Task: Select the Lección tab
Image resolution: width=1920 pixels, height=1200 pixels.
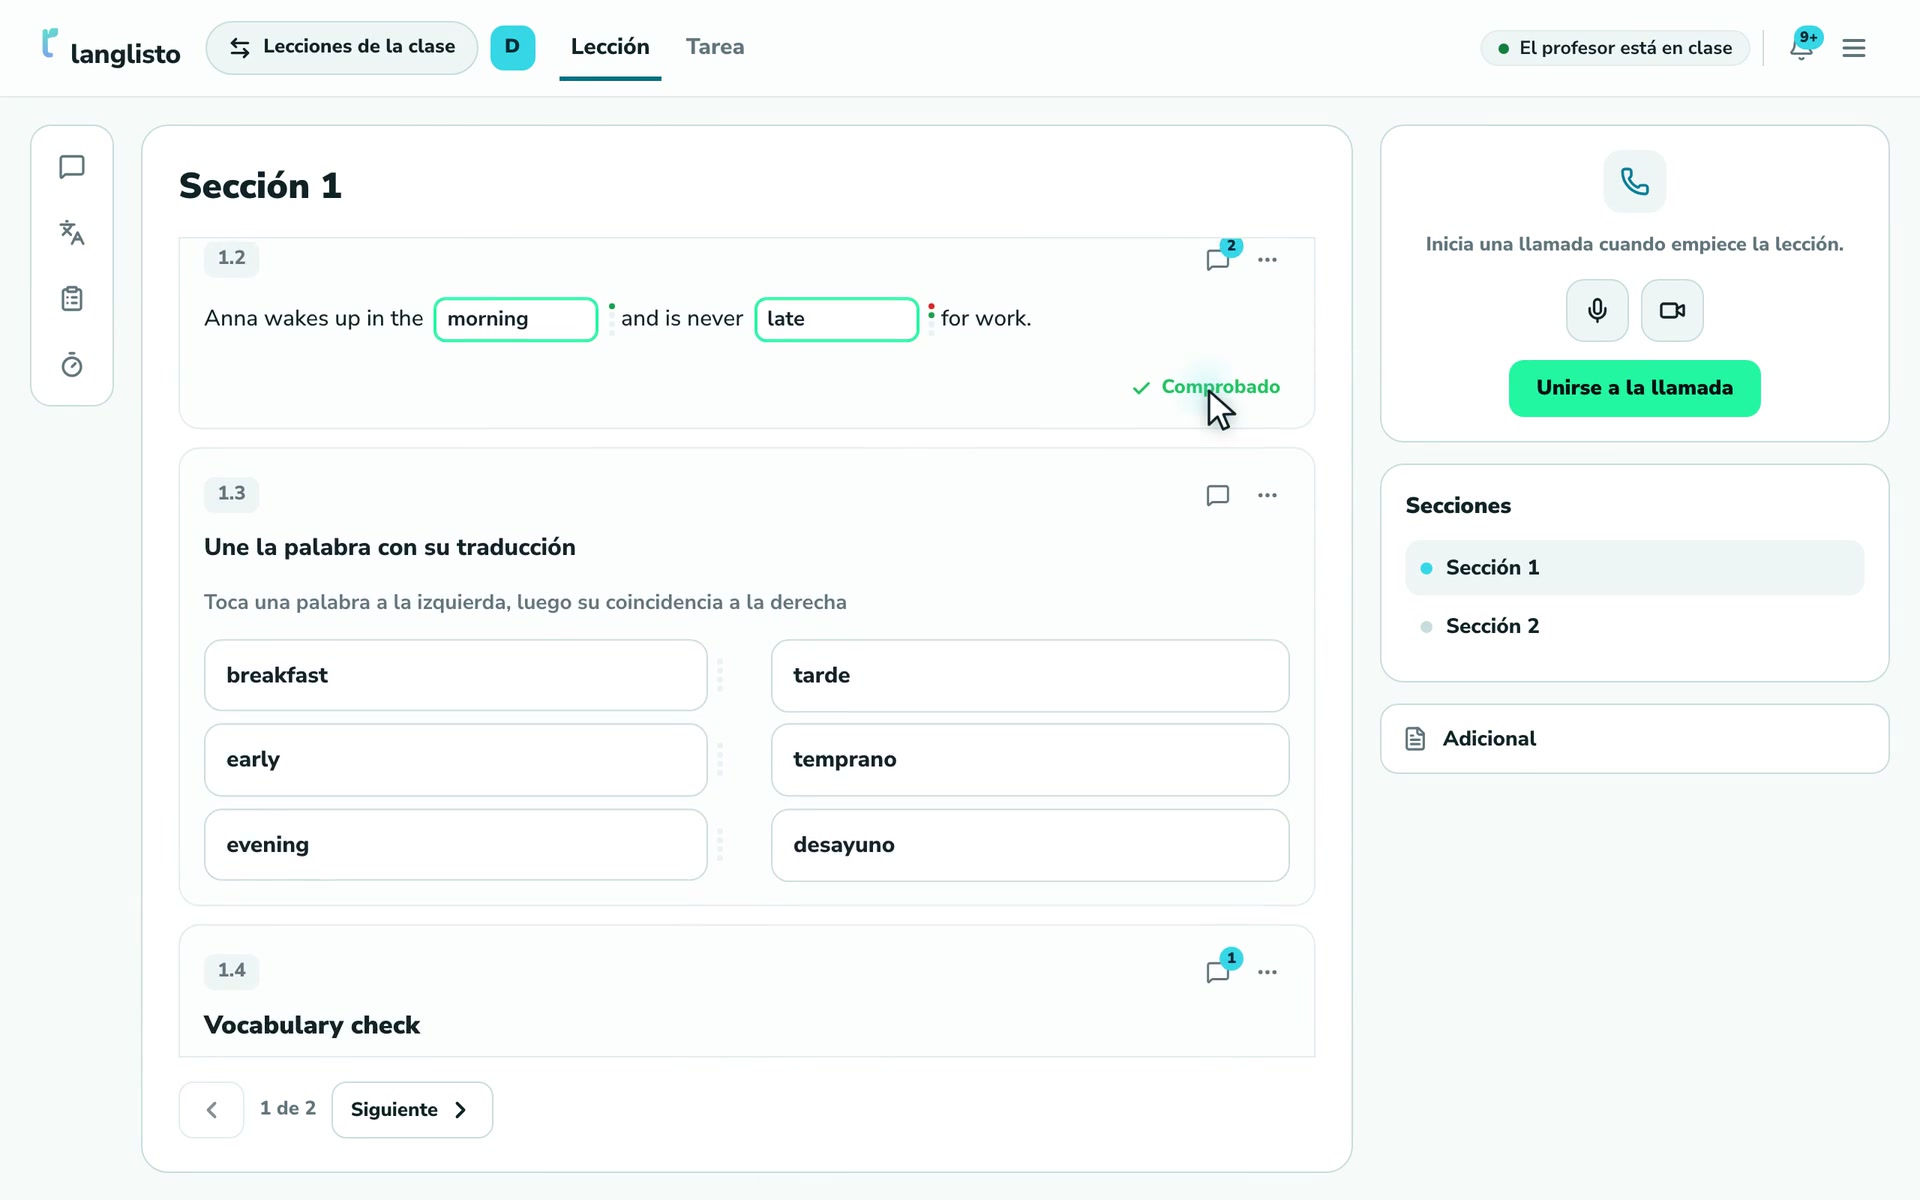Action: [x=610, y=47]
